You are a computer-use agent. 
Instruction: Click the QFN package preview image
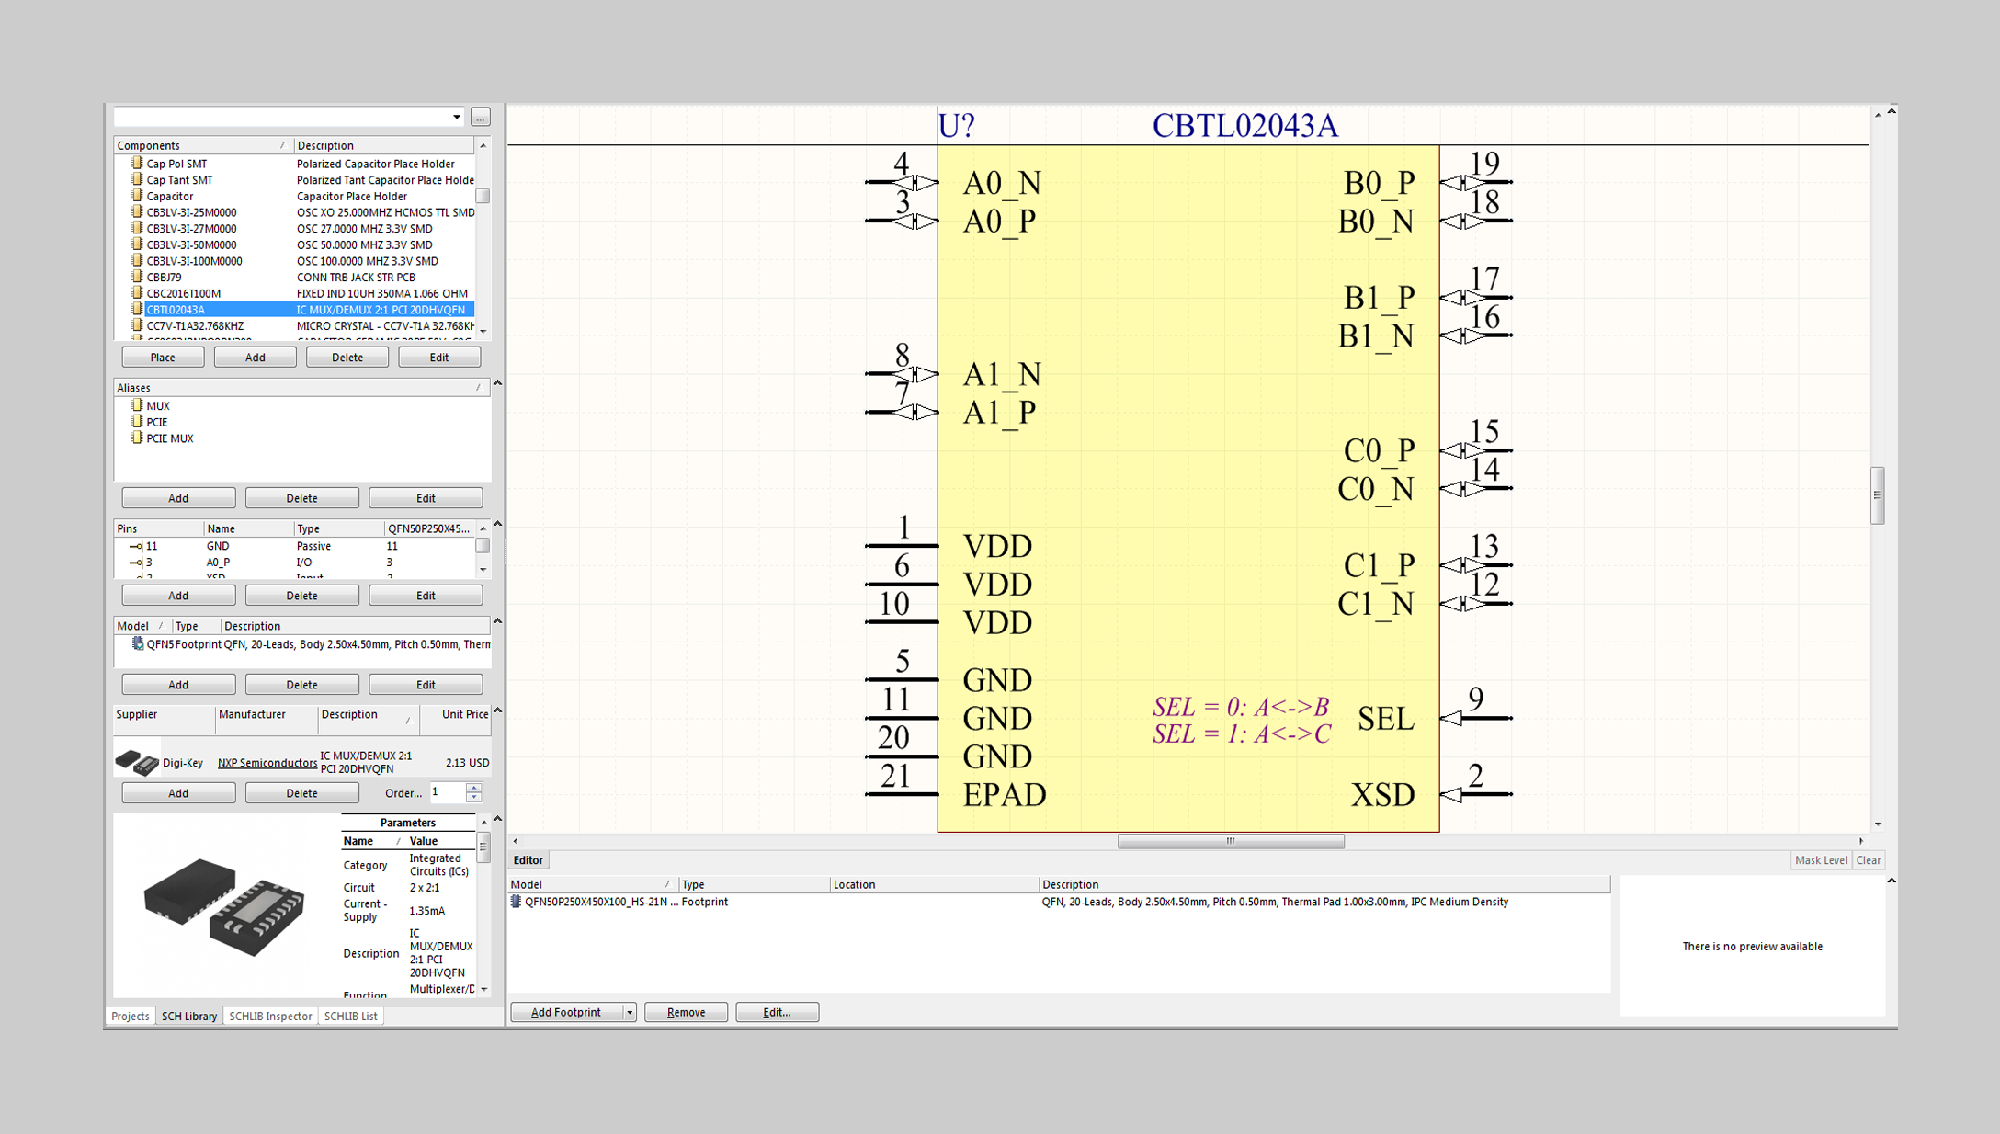point(225,906)
